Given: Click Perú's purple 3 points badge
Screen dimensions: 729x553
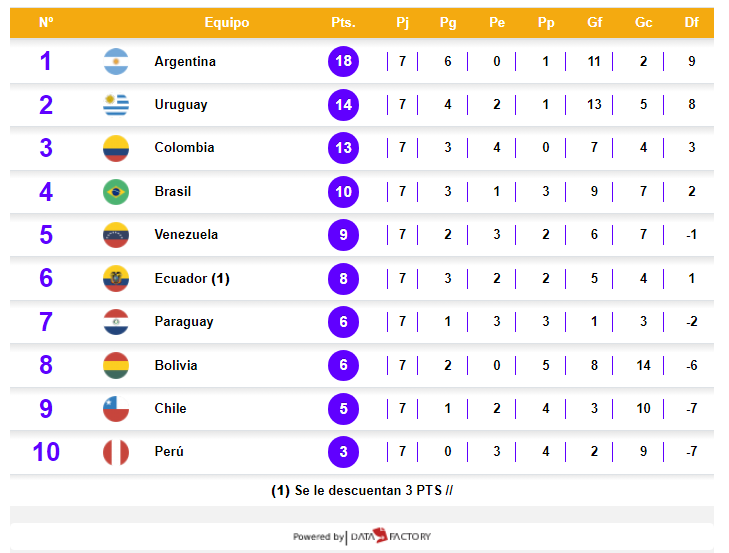Looking at the screenshot, I should (x=343, y=452).
